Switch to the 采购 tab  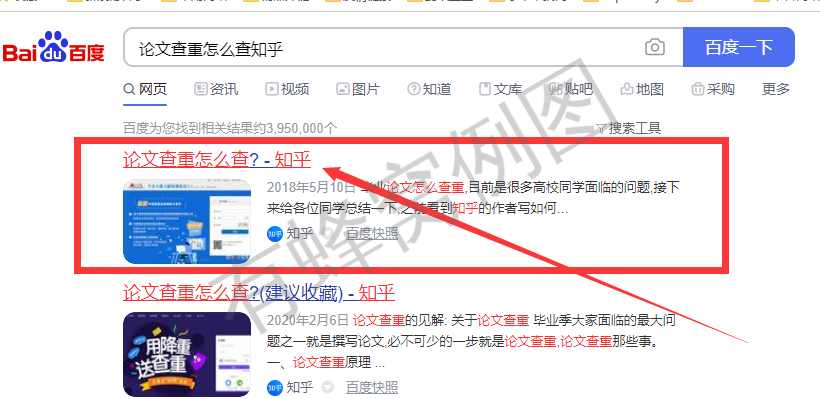[x=713, y=89]
